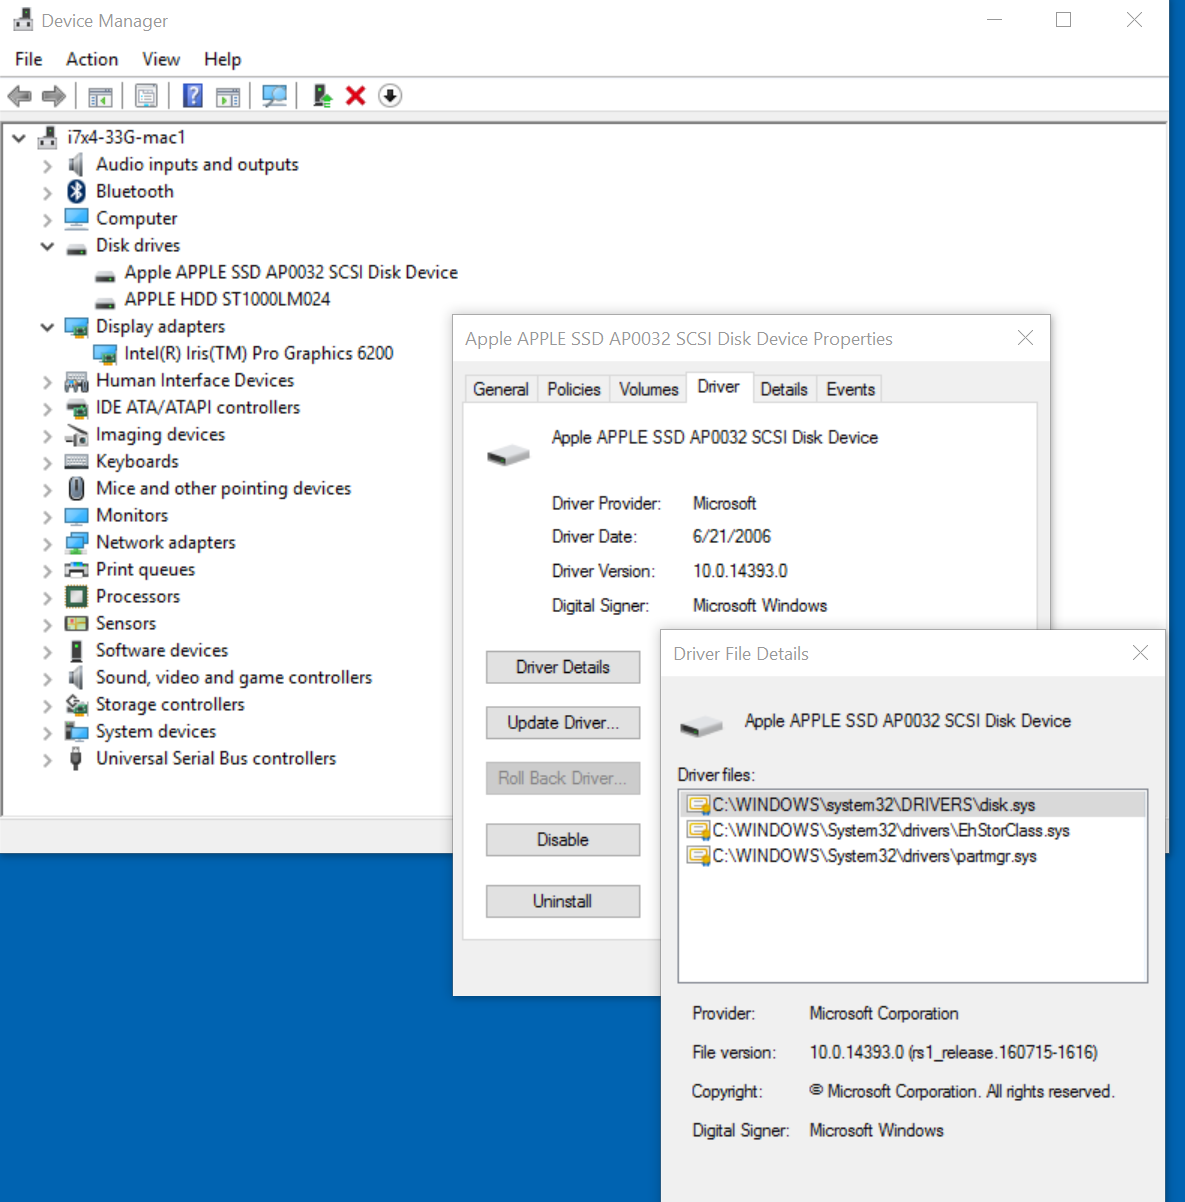Open the View menu
The height and width of the screenshot is (1202, 1185).
161,59
